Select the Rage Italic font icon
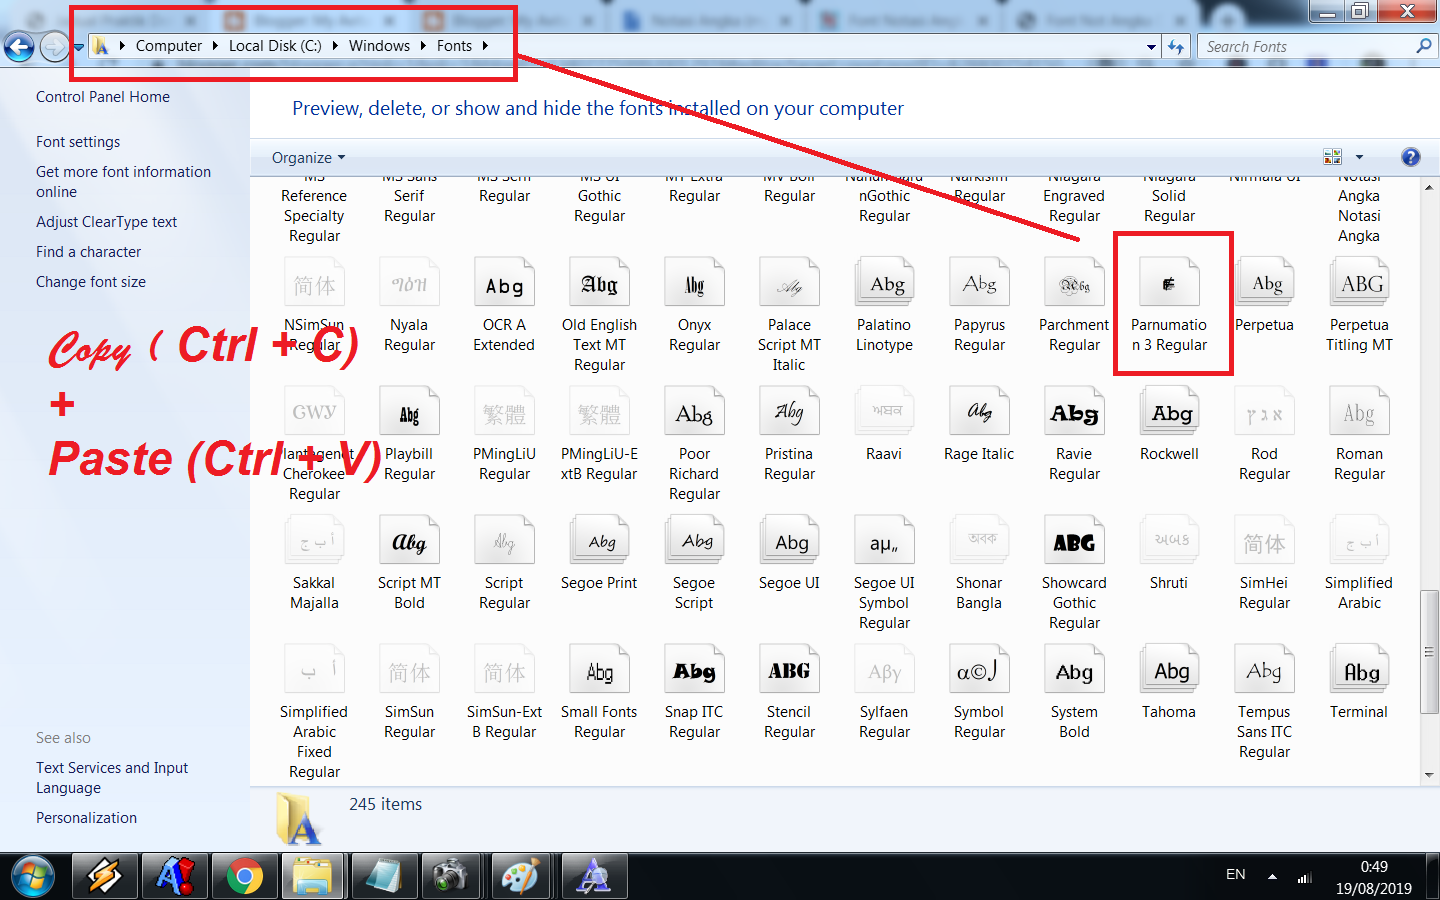The height and width of the screenshot is (900, 1440). [x=979, y=413]
